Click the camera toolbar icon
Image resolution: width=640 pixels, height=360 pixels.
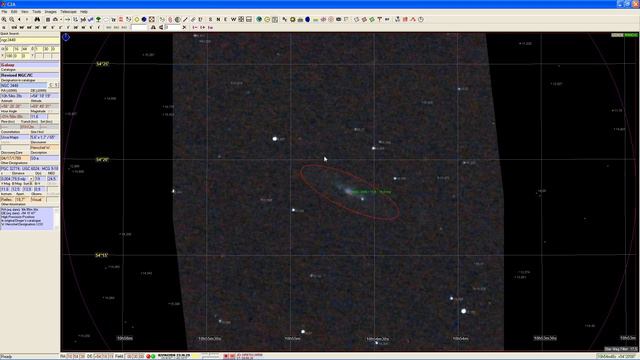[x=338, y=19]
